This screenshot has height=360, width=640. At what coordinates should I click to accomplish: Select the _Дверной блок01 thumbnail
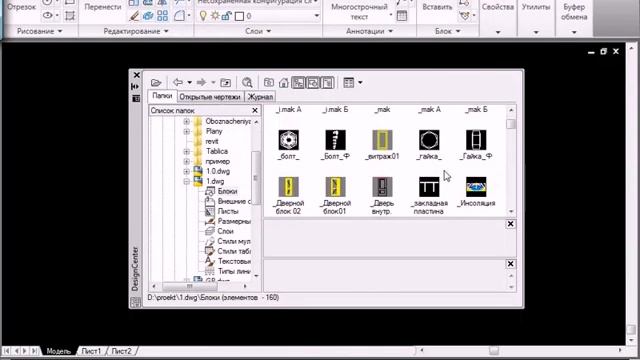(x=335, y=187)
